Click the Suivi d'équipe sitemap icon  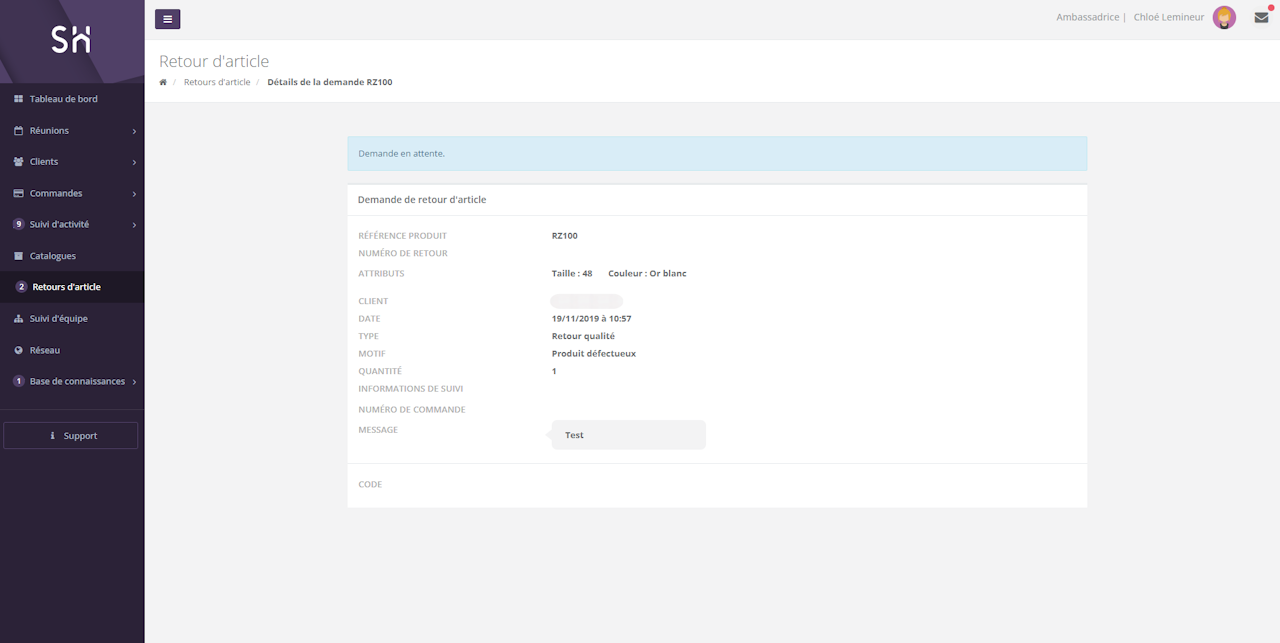coord(18,319)
